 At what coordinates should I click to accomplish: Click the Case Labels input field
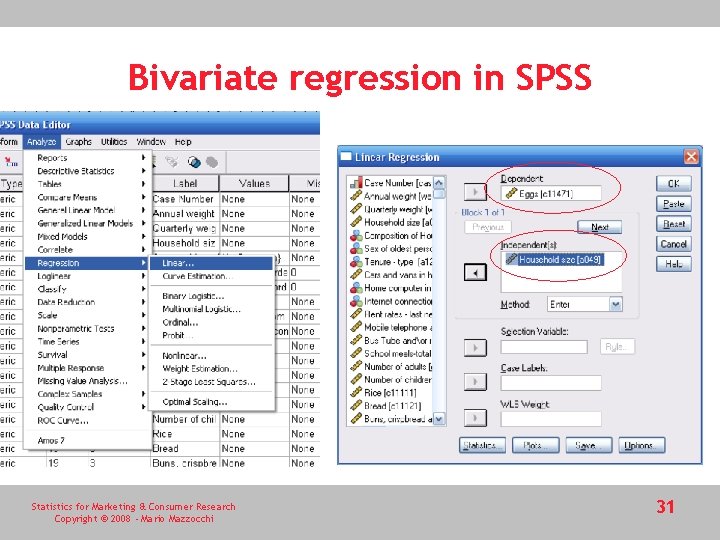pyautogui.click(x=551, y=382)
